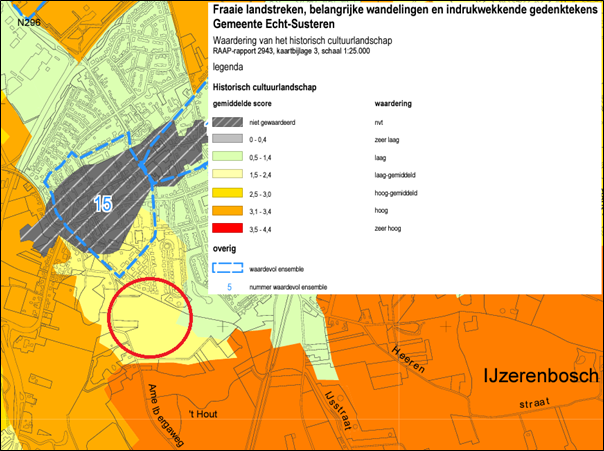
Task: Click the N296 road label
Action: (29, 22)
